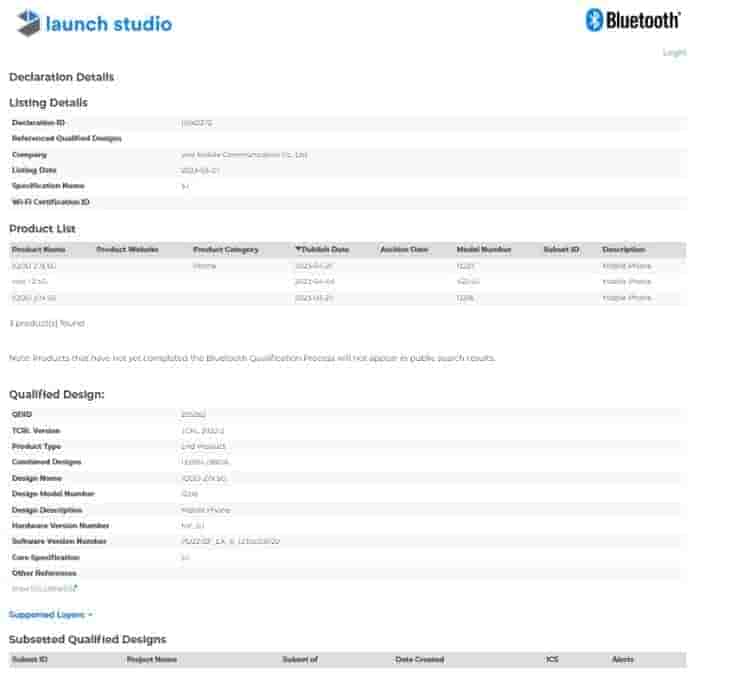
Task: Sort by the Product Category column header
Action: click(x=225, y=249)
